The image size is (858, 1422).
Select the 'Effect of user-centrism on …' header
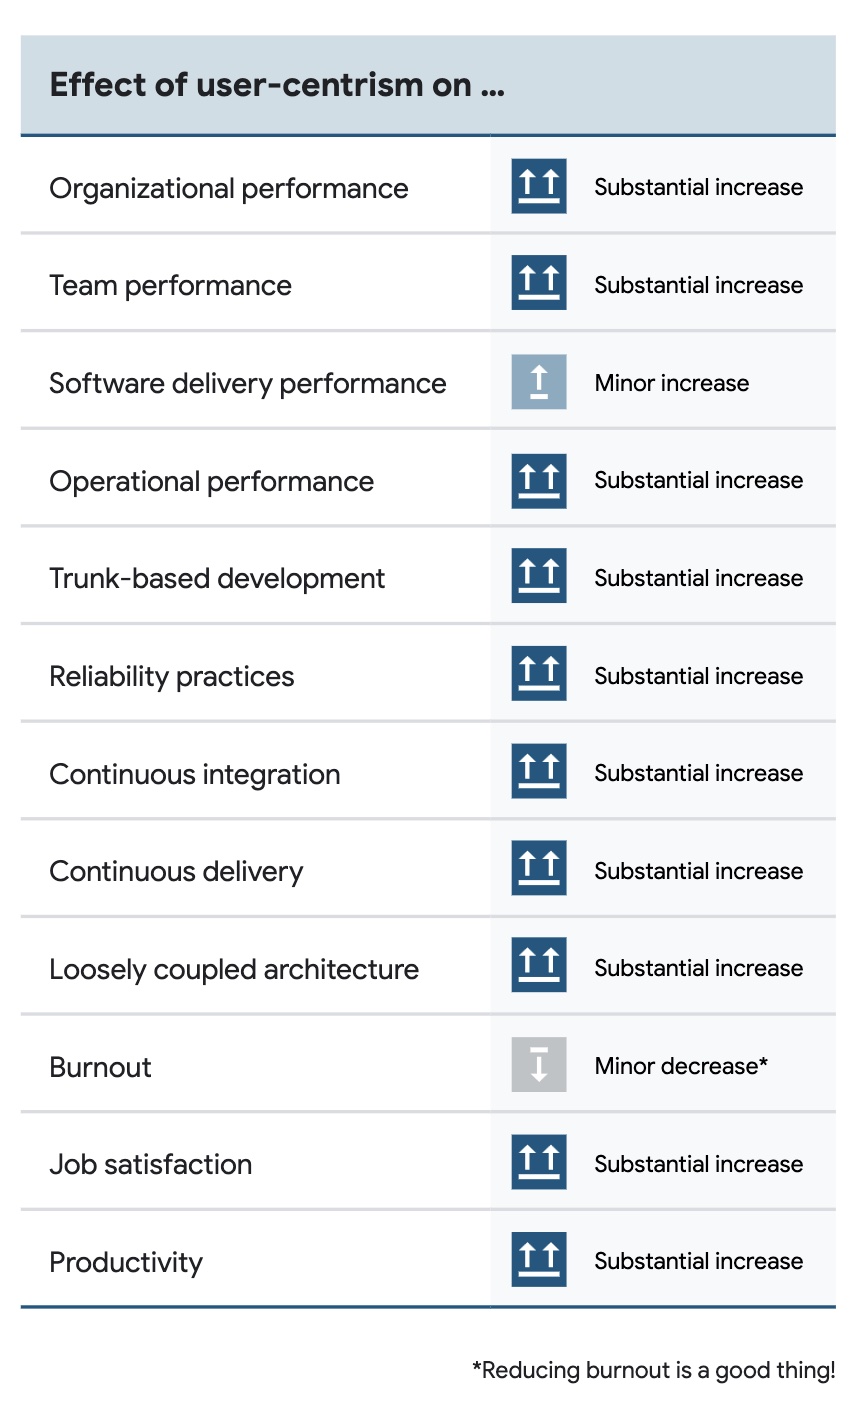[x=277, y=85]
